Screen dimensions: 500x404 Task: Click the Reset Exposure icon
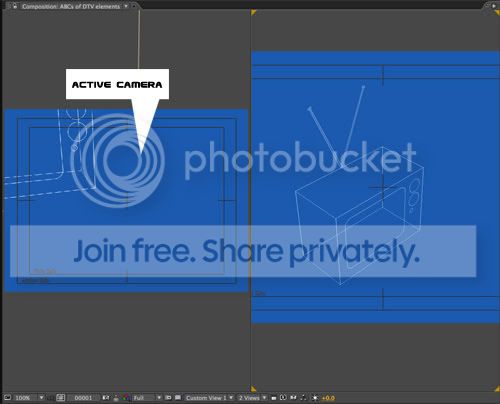(x=315, y=398)
